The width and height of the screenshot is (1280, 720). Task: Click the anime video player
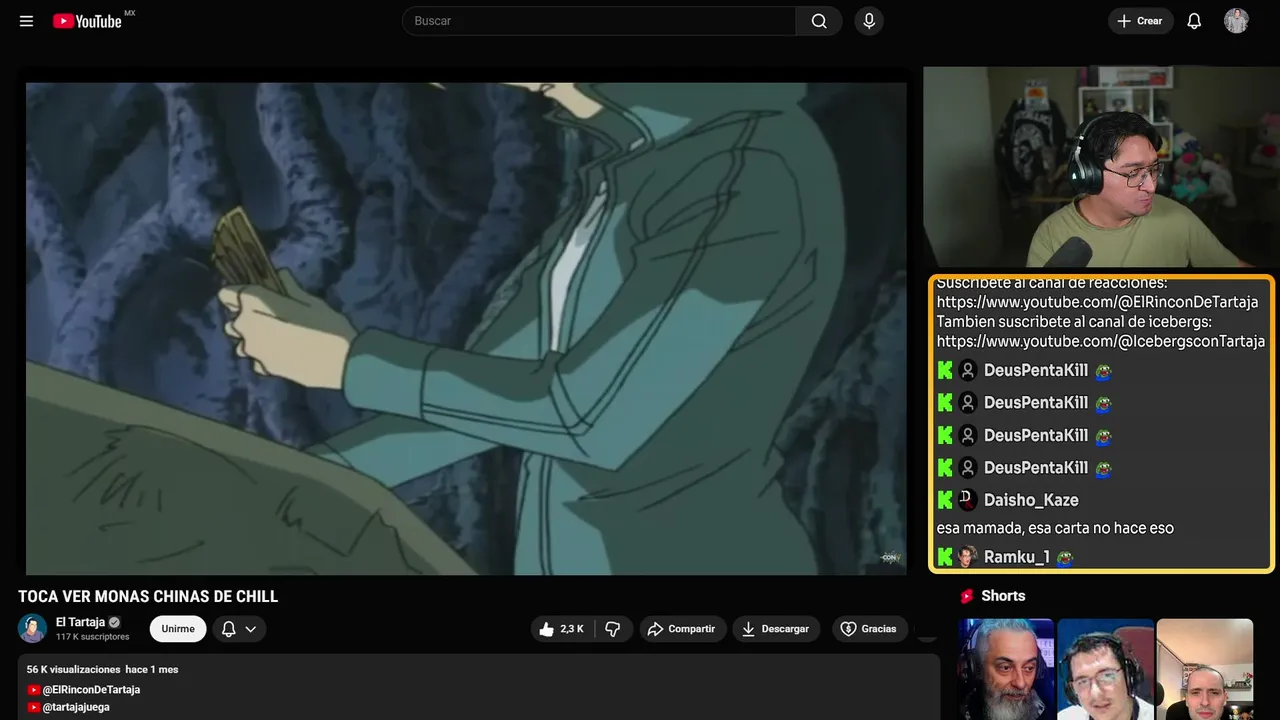pyautogui.click(x=466, y=328)
